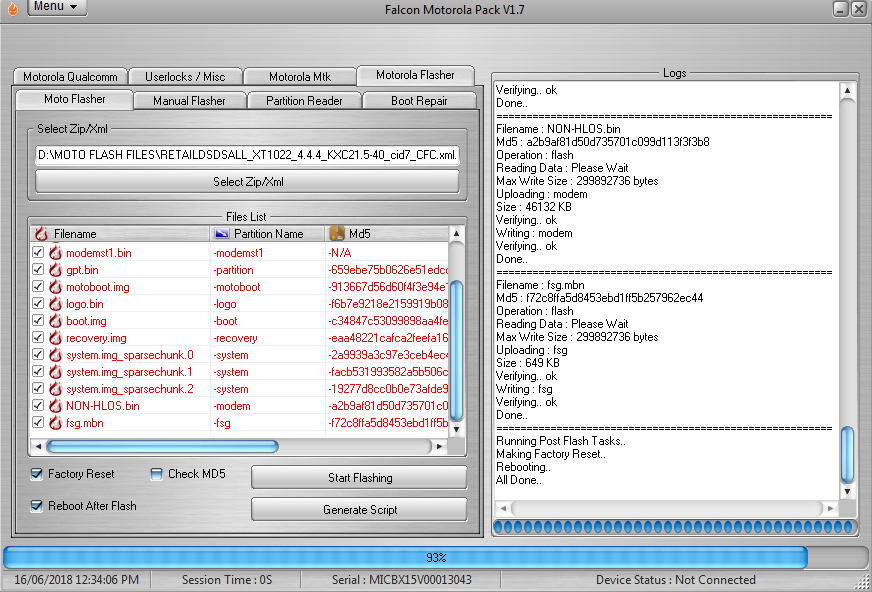The width and height of the screenshot is (872, 592).
Task: Click the Start Flashing button
Action: 359,477
